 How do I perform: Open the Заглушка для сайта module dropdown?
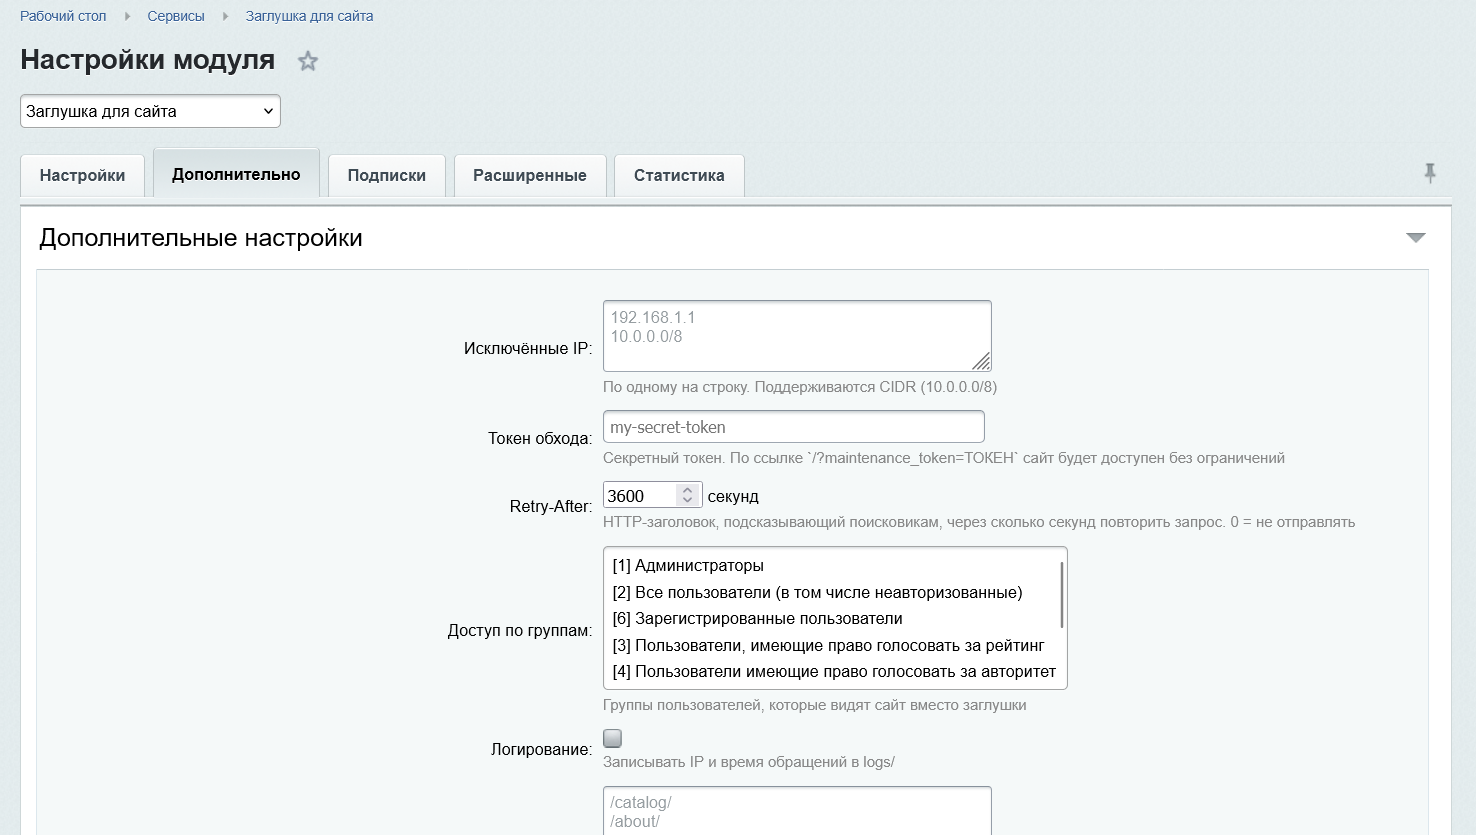[x=150, y=111]
